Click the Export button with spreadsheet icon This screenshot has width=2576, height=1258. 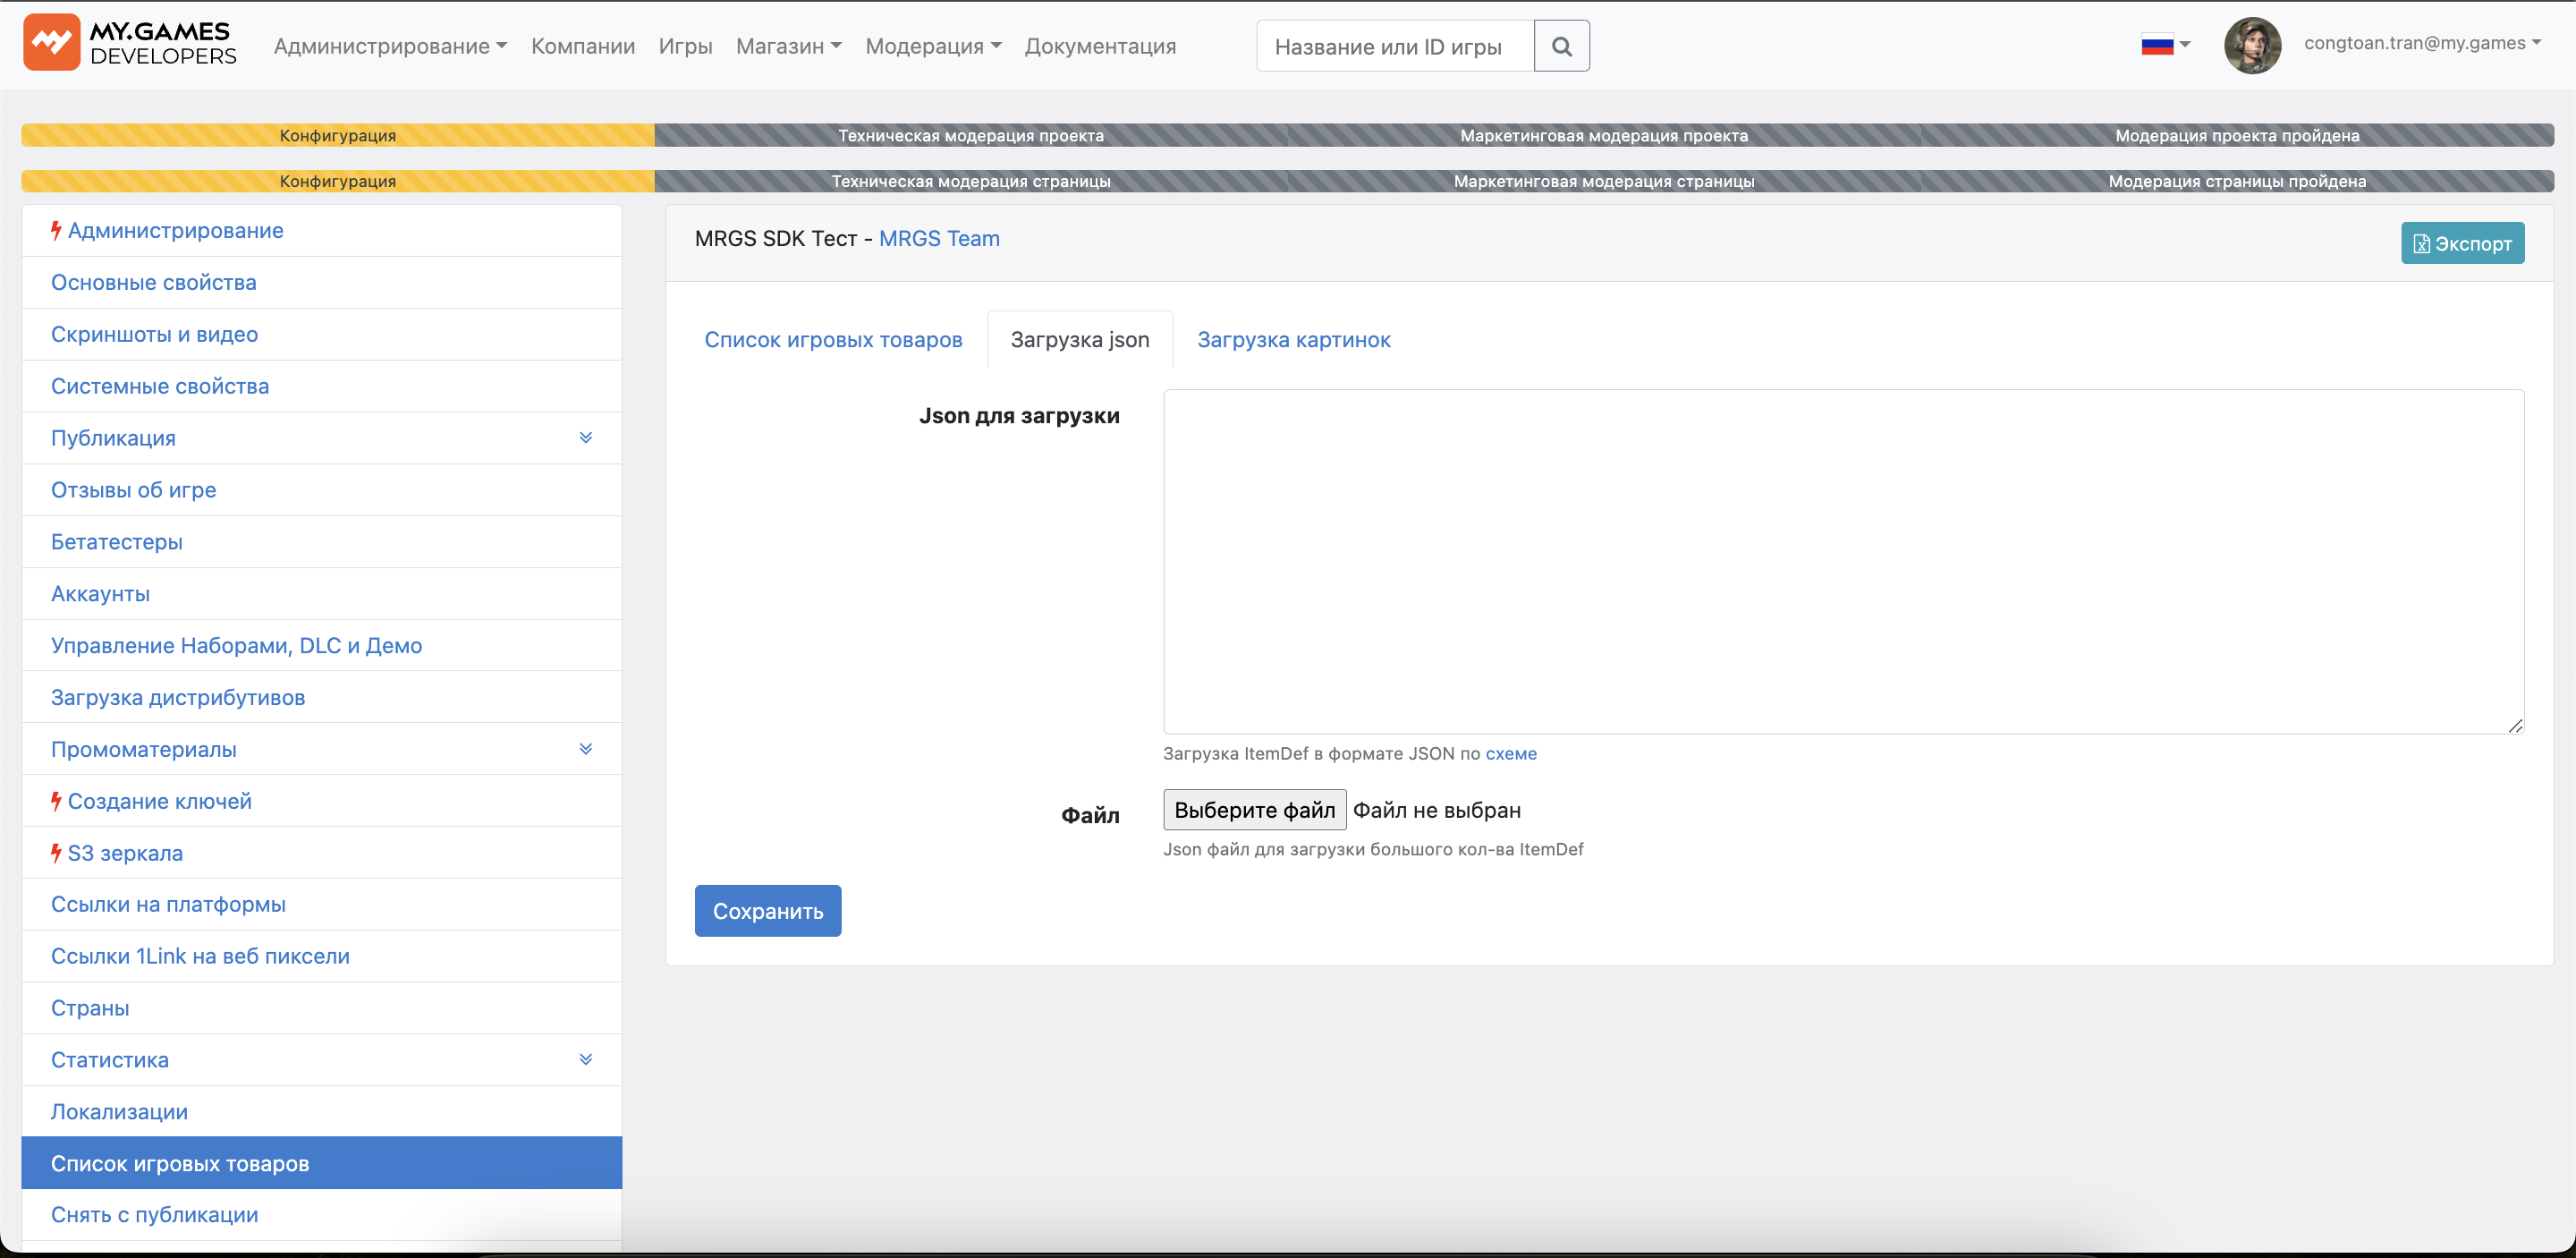pos(2462,243)
